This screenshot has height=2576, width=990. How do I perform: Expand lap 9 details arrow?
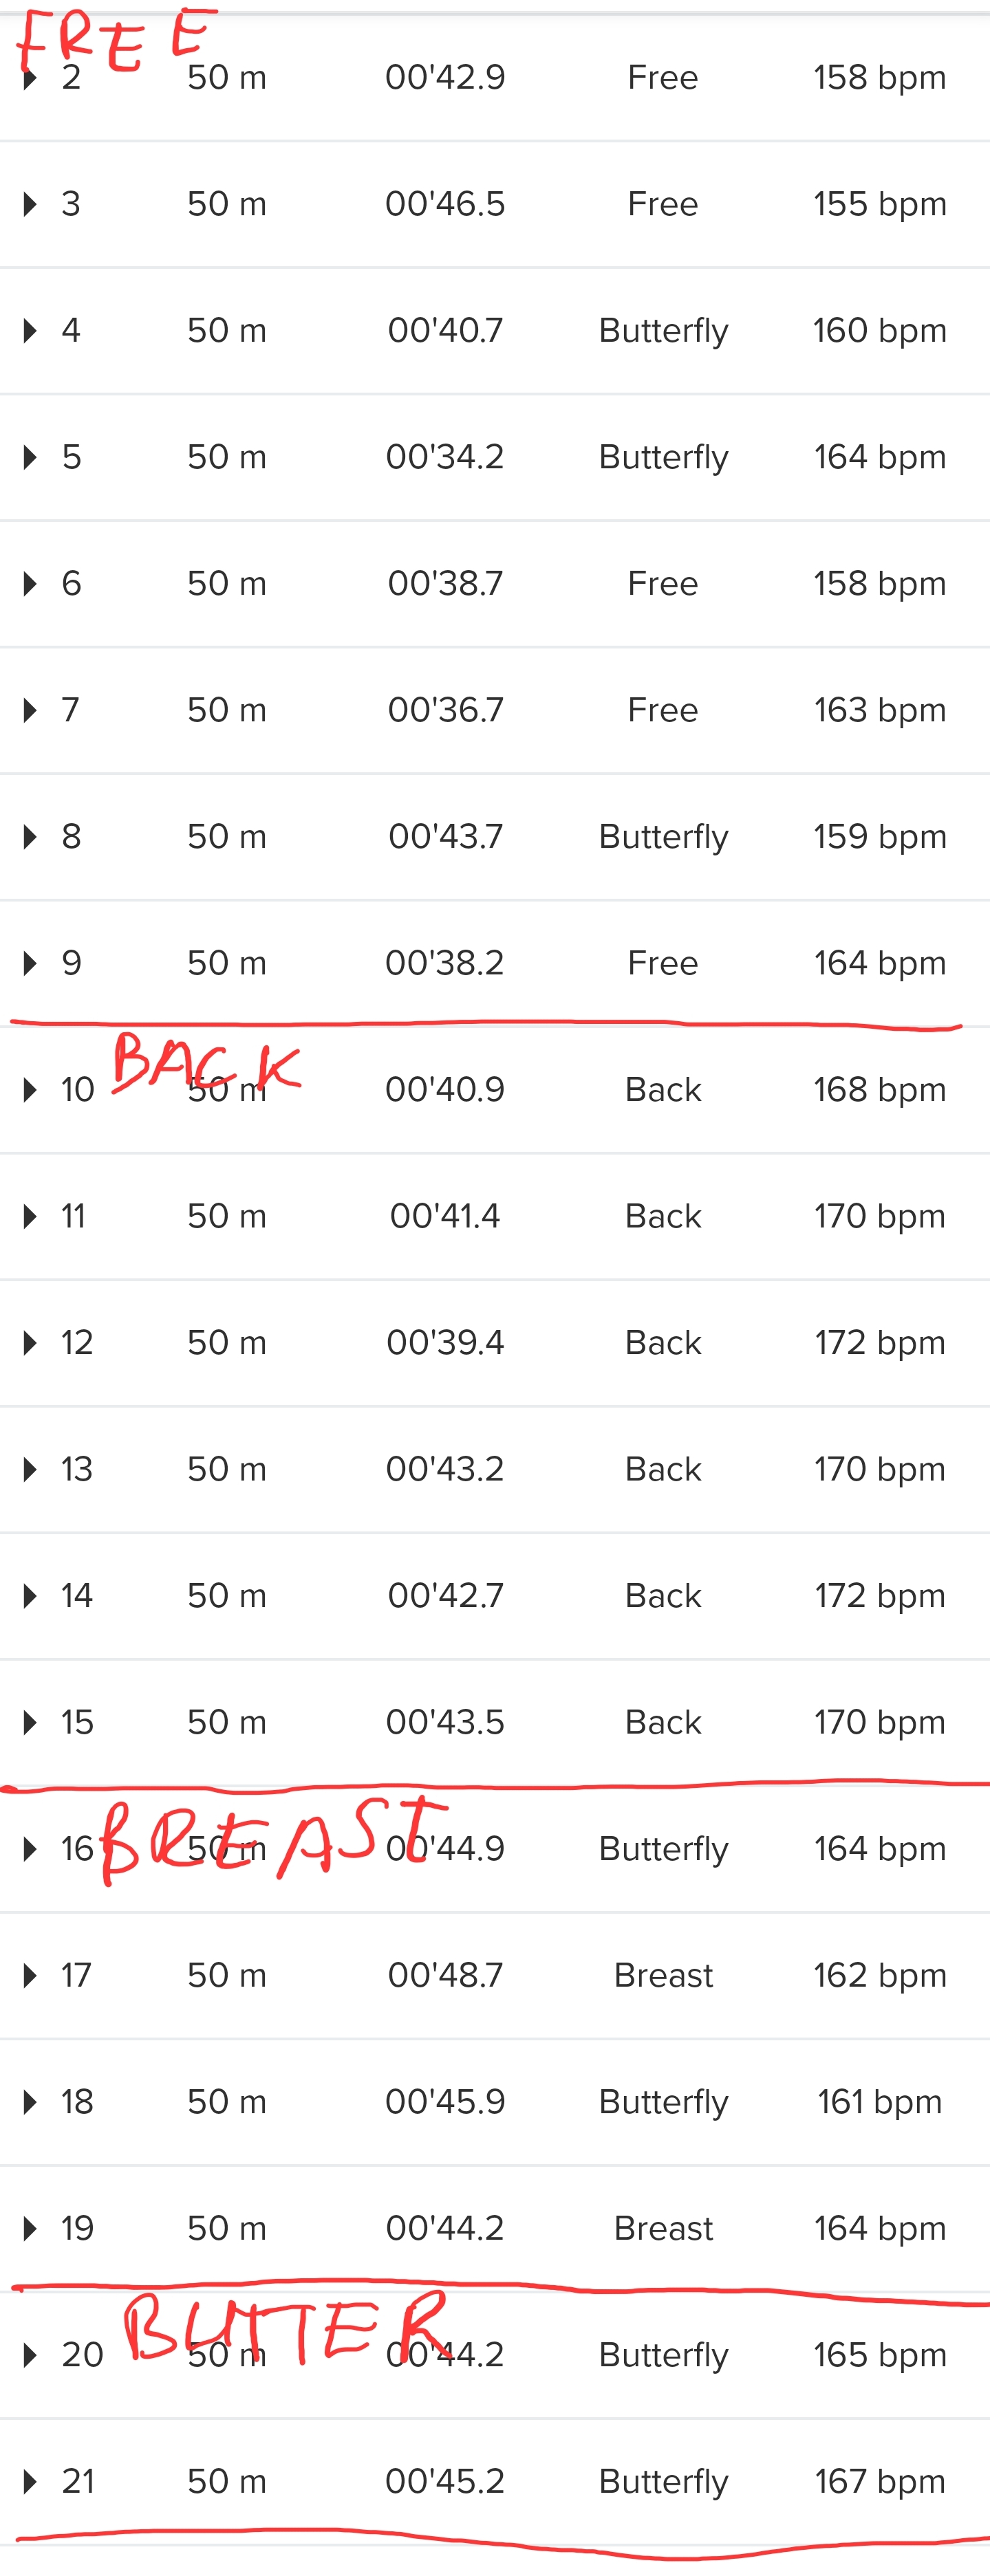point(30,963)
